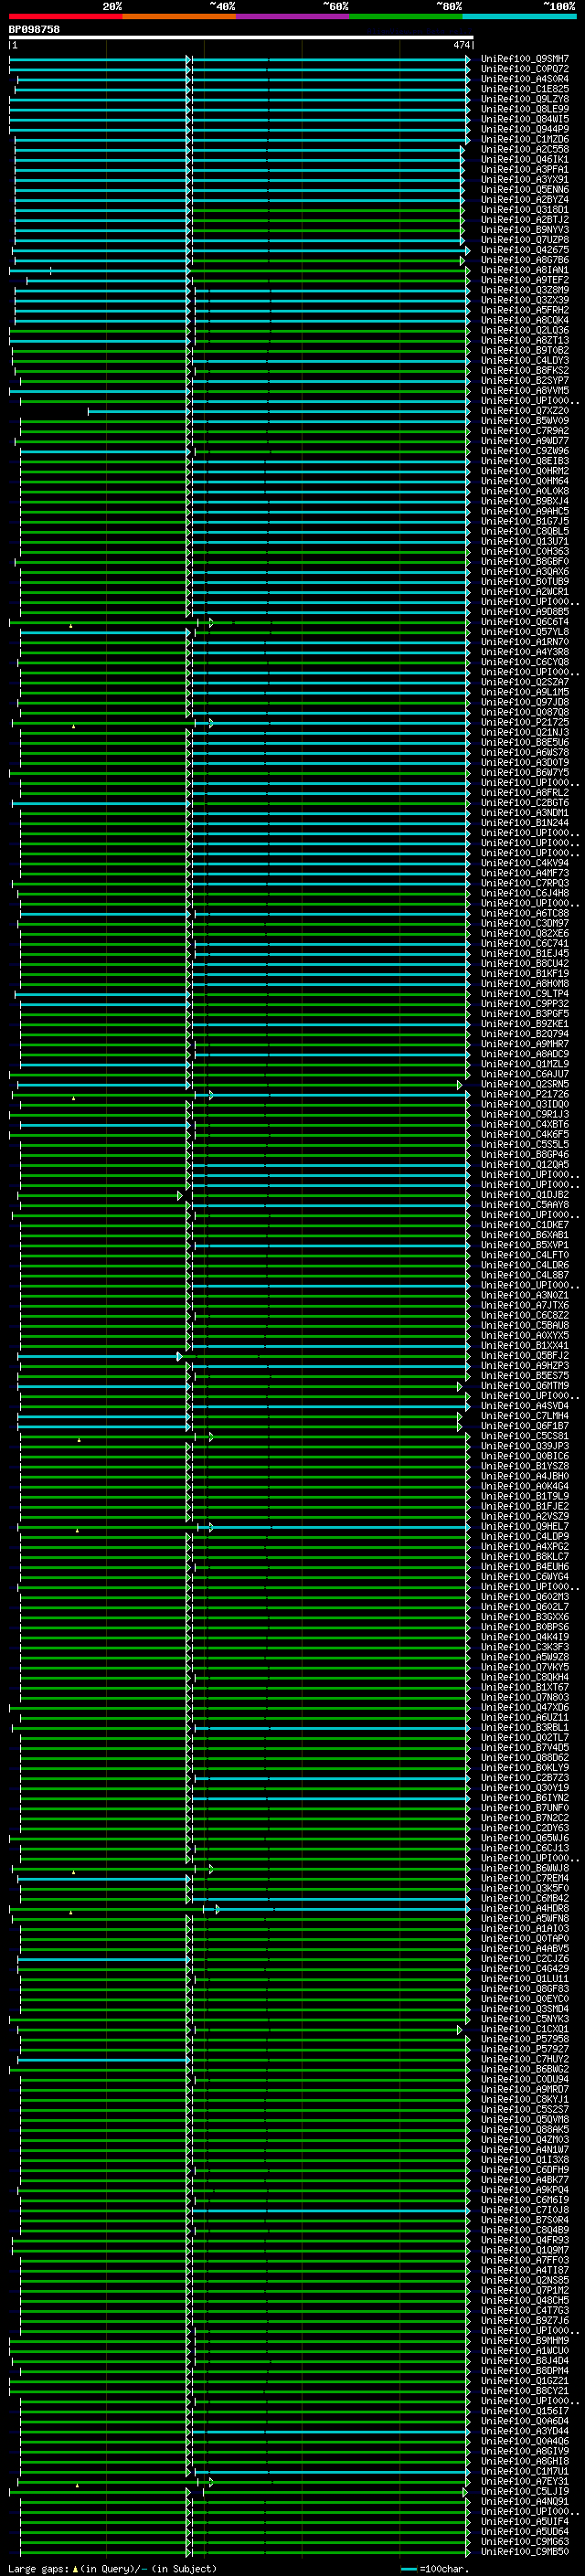The image size is (585, 2576).
Task: Open hit UniRef100_Q9SMH7
Action: [525, 59]
